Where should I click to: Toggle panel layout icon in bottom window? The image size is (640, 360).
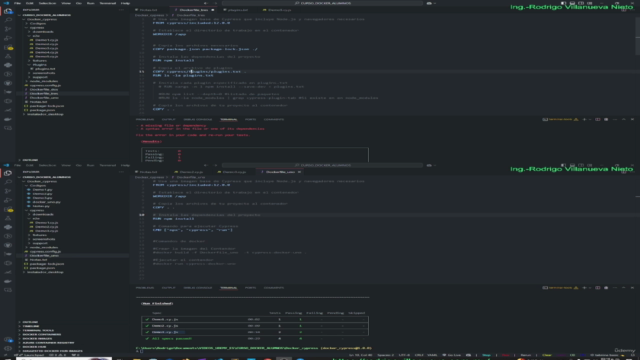pyautogui.click(x=572, y=165)
